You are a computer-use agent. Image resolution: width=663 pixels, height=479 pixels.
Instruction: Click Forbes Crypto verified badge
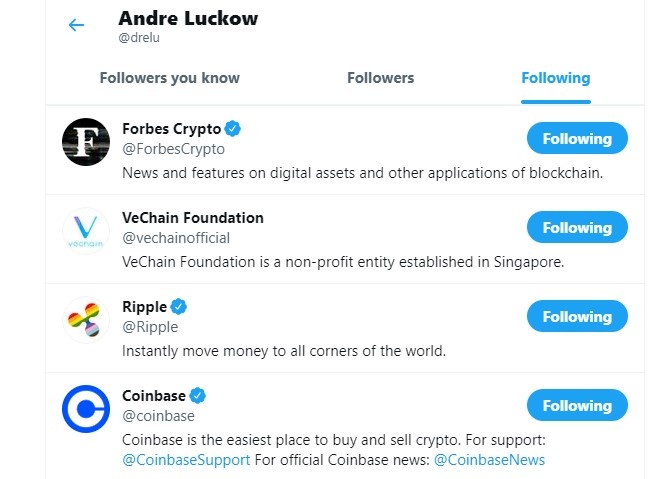232,129
